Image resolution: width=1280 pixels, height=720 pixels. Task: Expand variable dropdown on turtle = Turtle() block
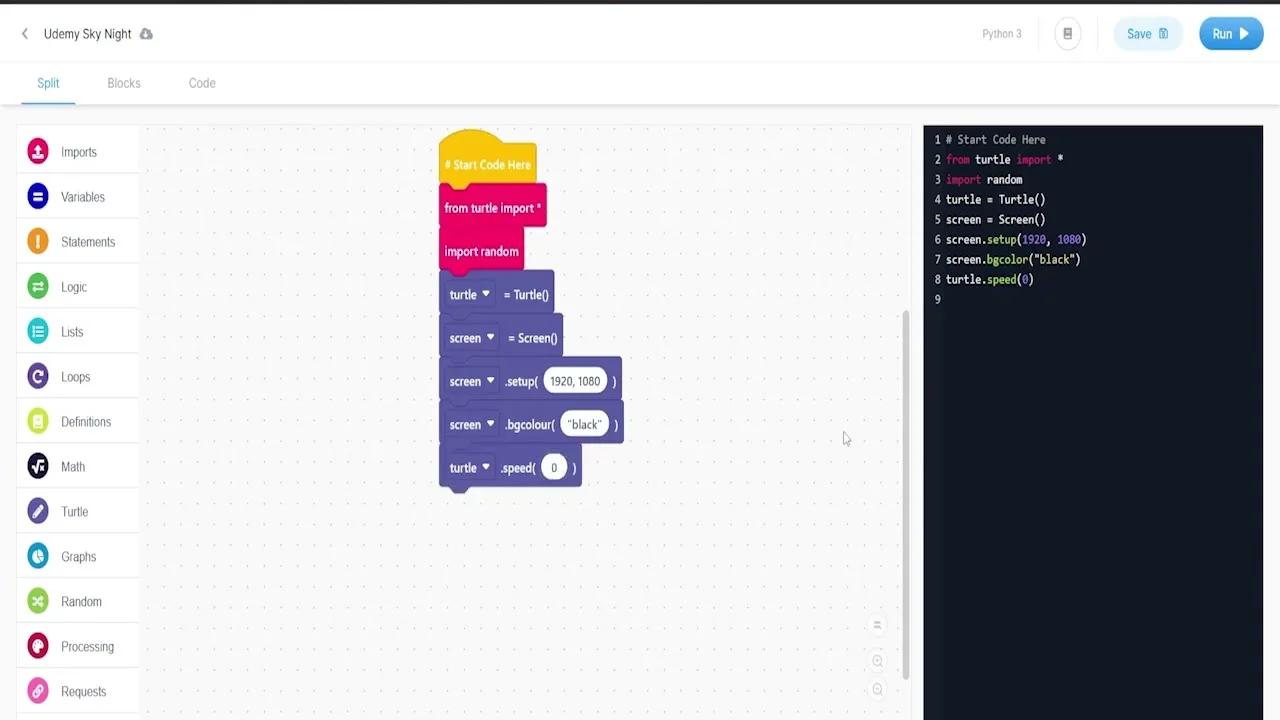click(486, 294)
